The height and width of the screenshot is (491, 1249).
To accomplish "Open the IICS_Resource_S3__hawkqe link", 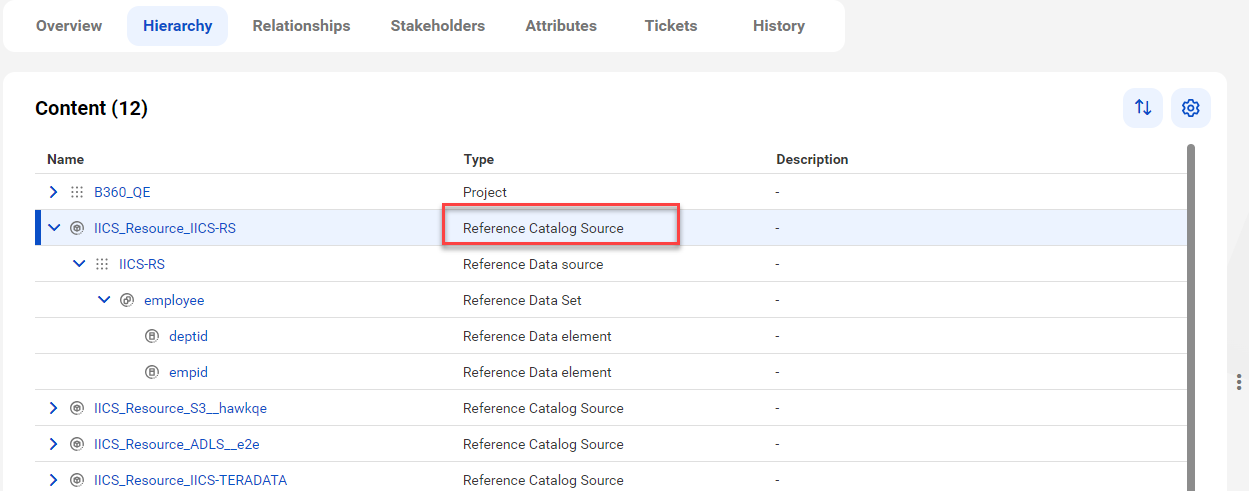I will [x=180, y=408].
